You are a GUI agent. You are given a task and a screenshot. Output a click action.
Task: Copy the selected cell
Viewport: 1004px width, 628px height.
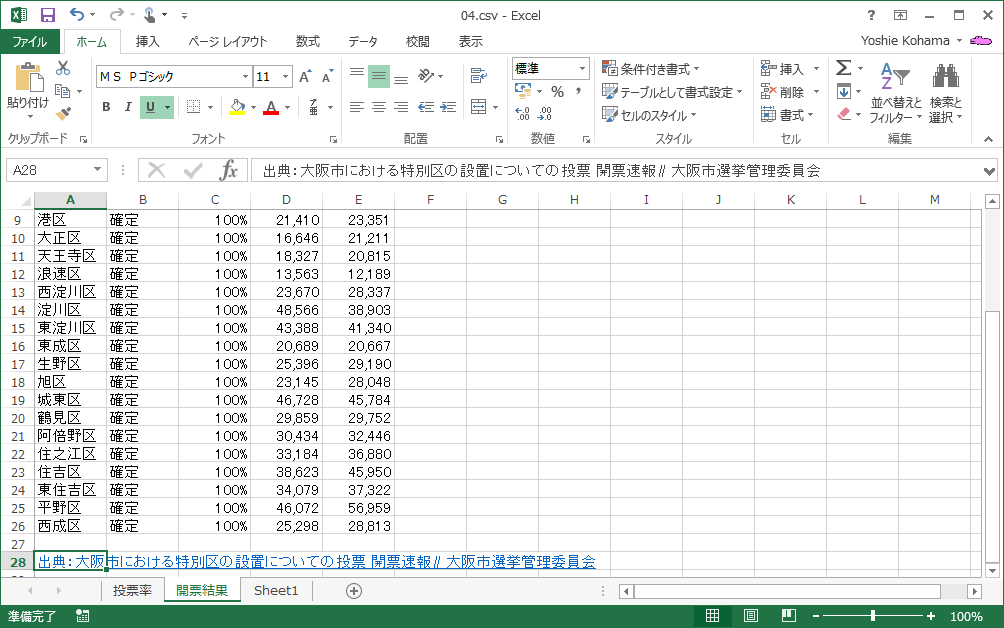pyautogui.click(x=63, y=91)
